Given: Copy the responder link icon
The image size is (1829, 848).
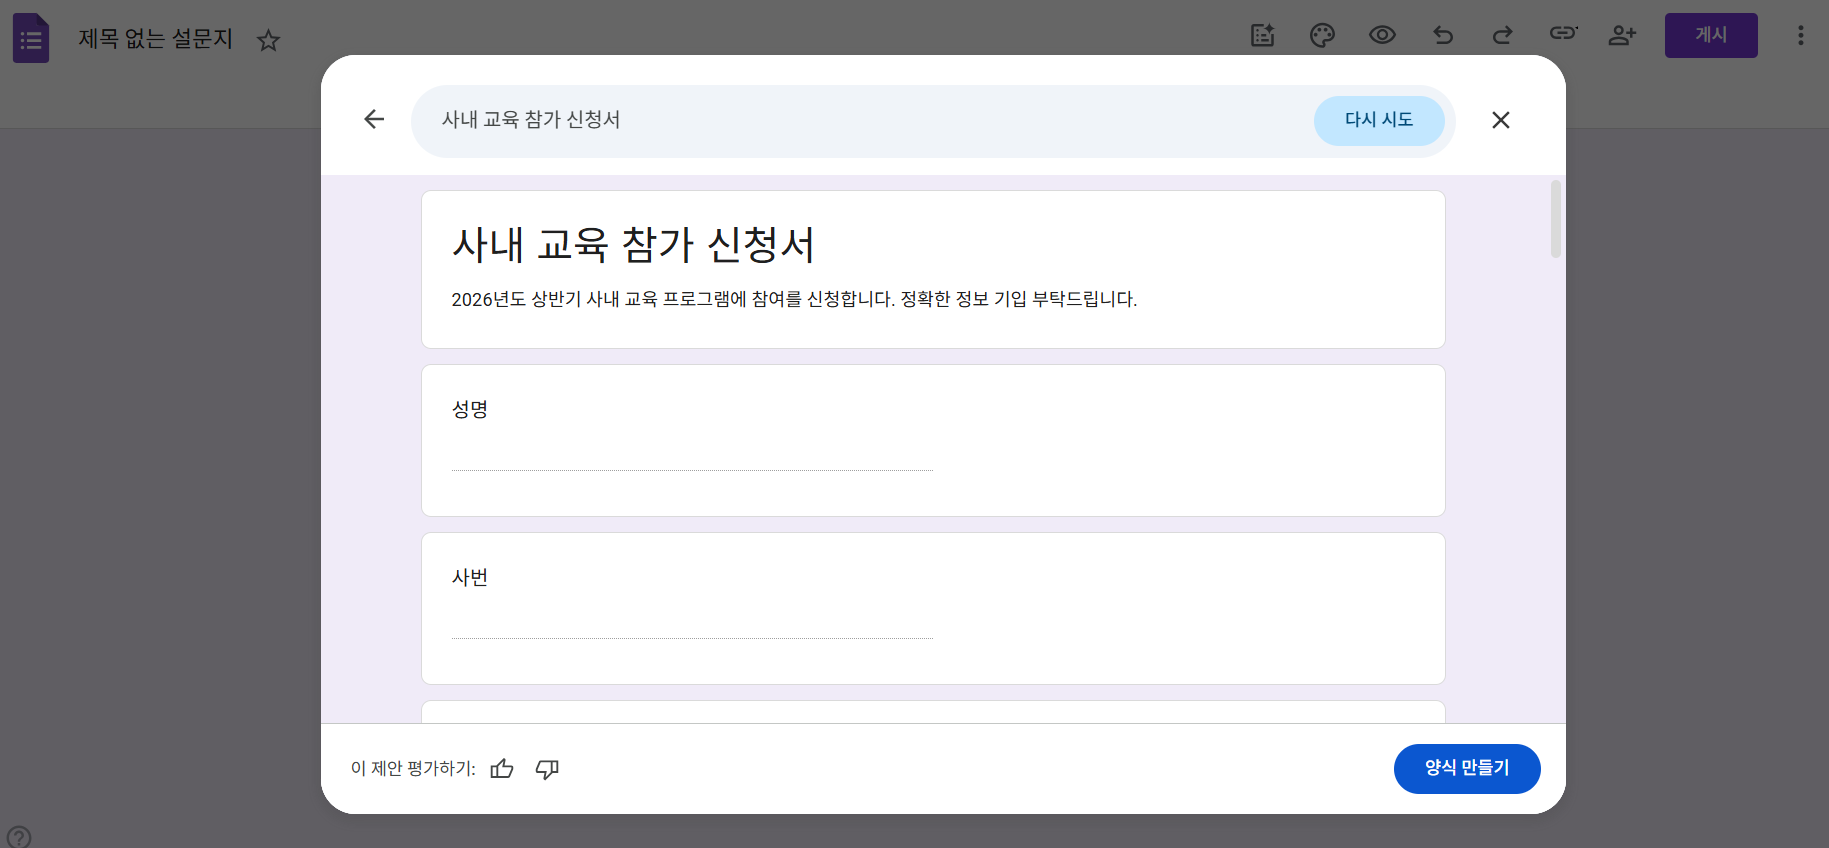Looking at the screenshot, I should point(1563,34).
